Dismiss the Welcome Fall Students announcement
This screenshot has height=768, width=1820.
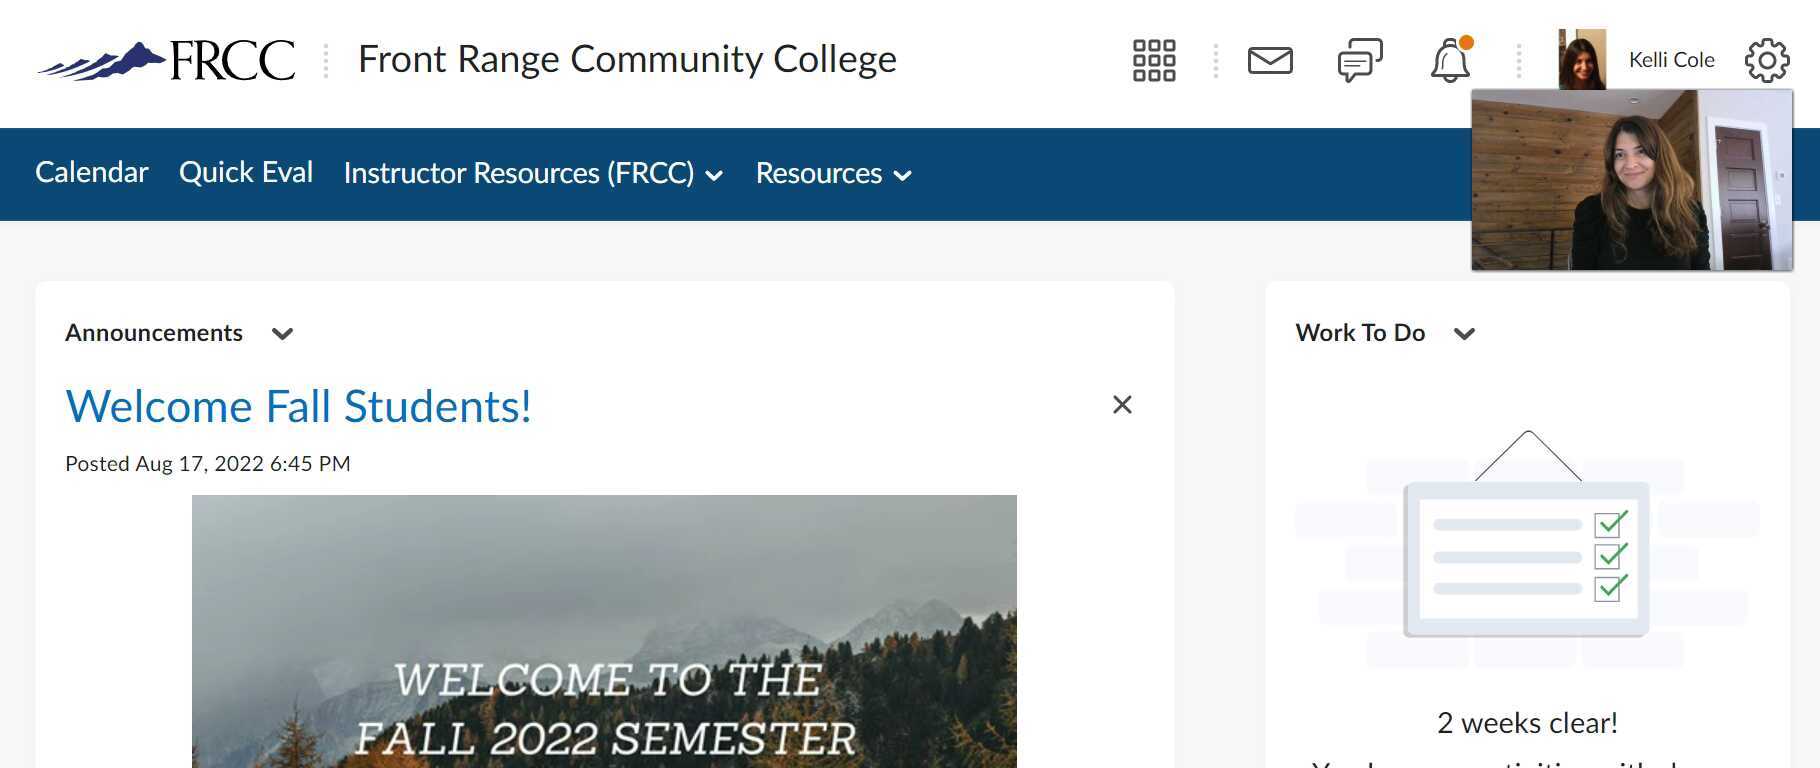(x=1122, y=405)
